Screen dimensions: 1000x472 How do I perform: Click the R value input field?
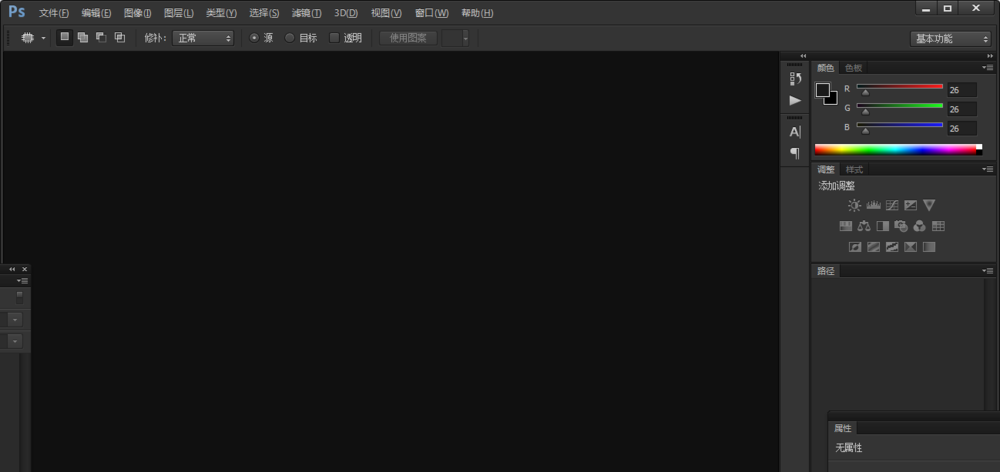961,90
